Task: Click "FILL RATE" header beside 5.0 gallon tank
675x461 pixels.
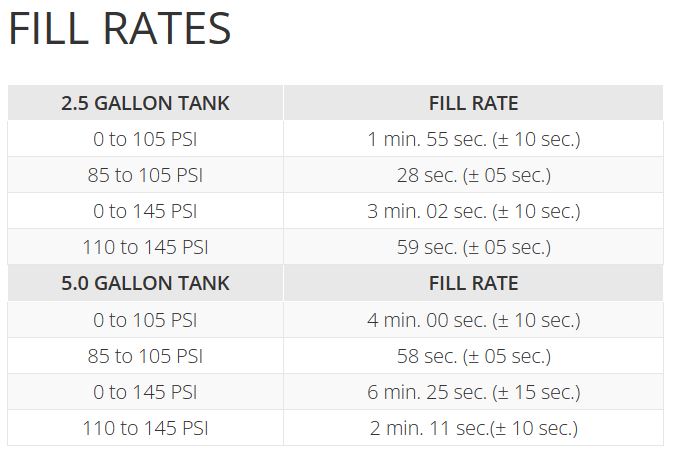Action: [473, 283]
